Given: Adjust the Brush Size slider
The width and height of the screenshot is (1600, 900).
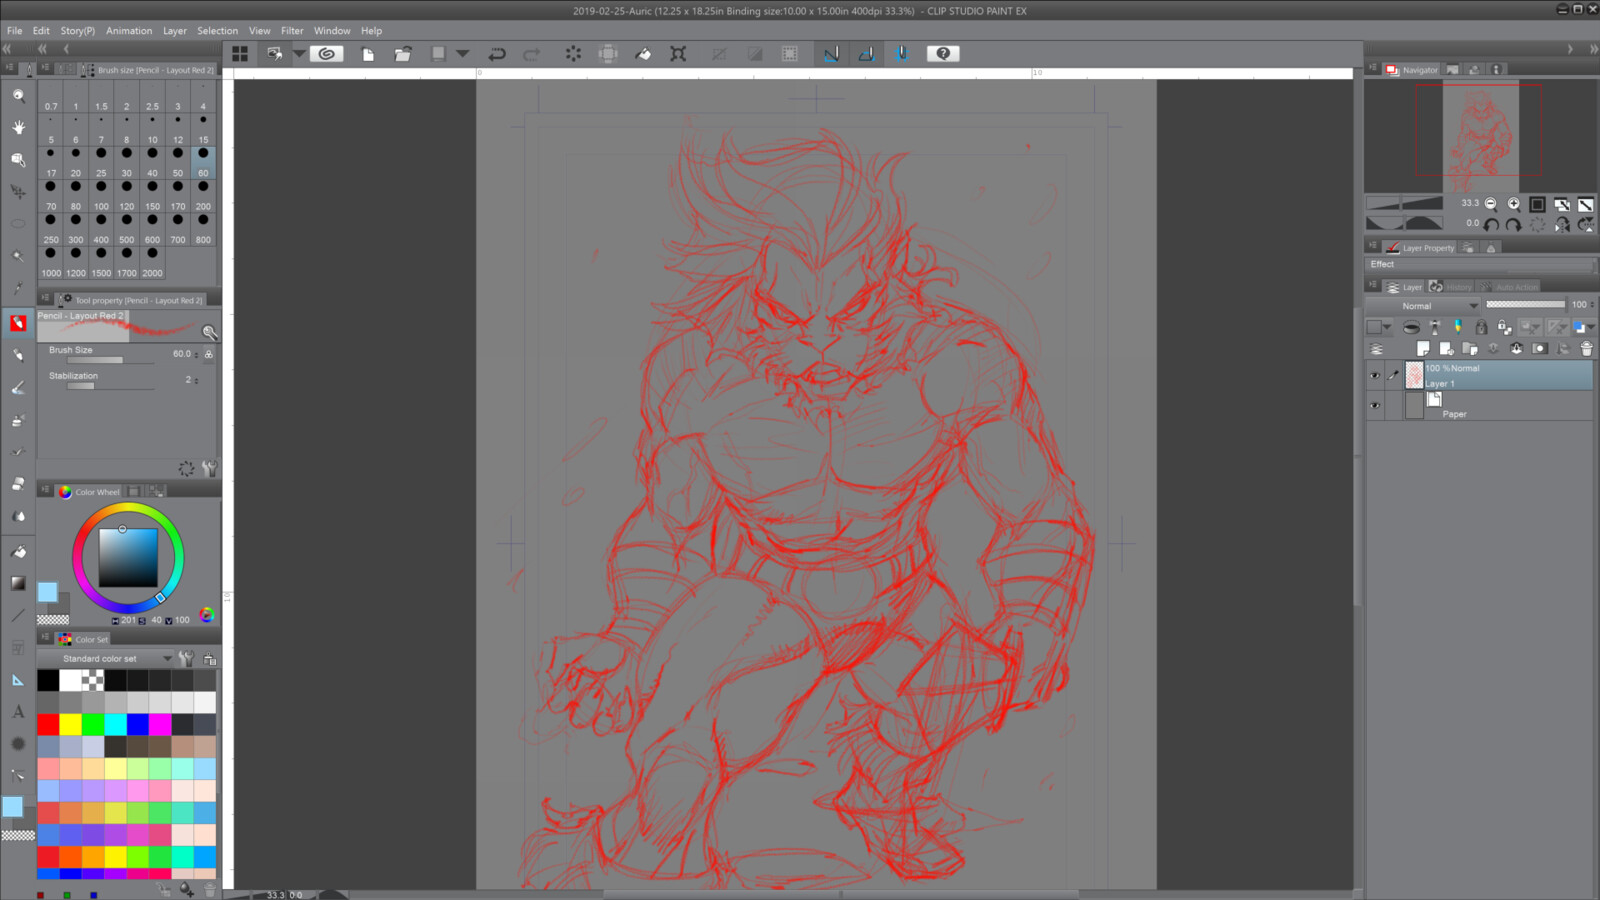Looking at the screenshot, I should pos(110,360).
